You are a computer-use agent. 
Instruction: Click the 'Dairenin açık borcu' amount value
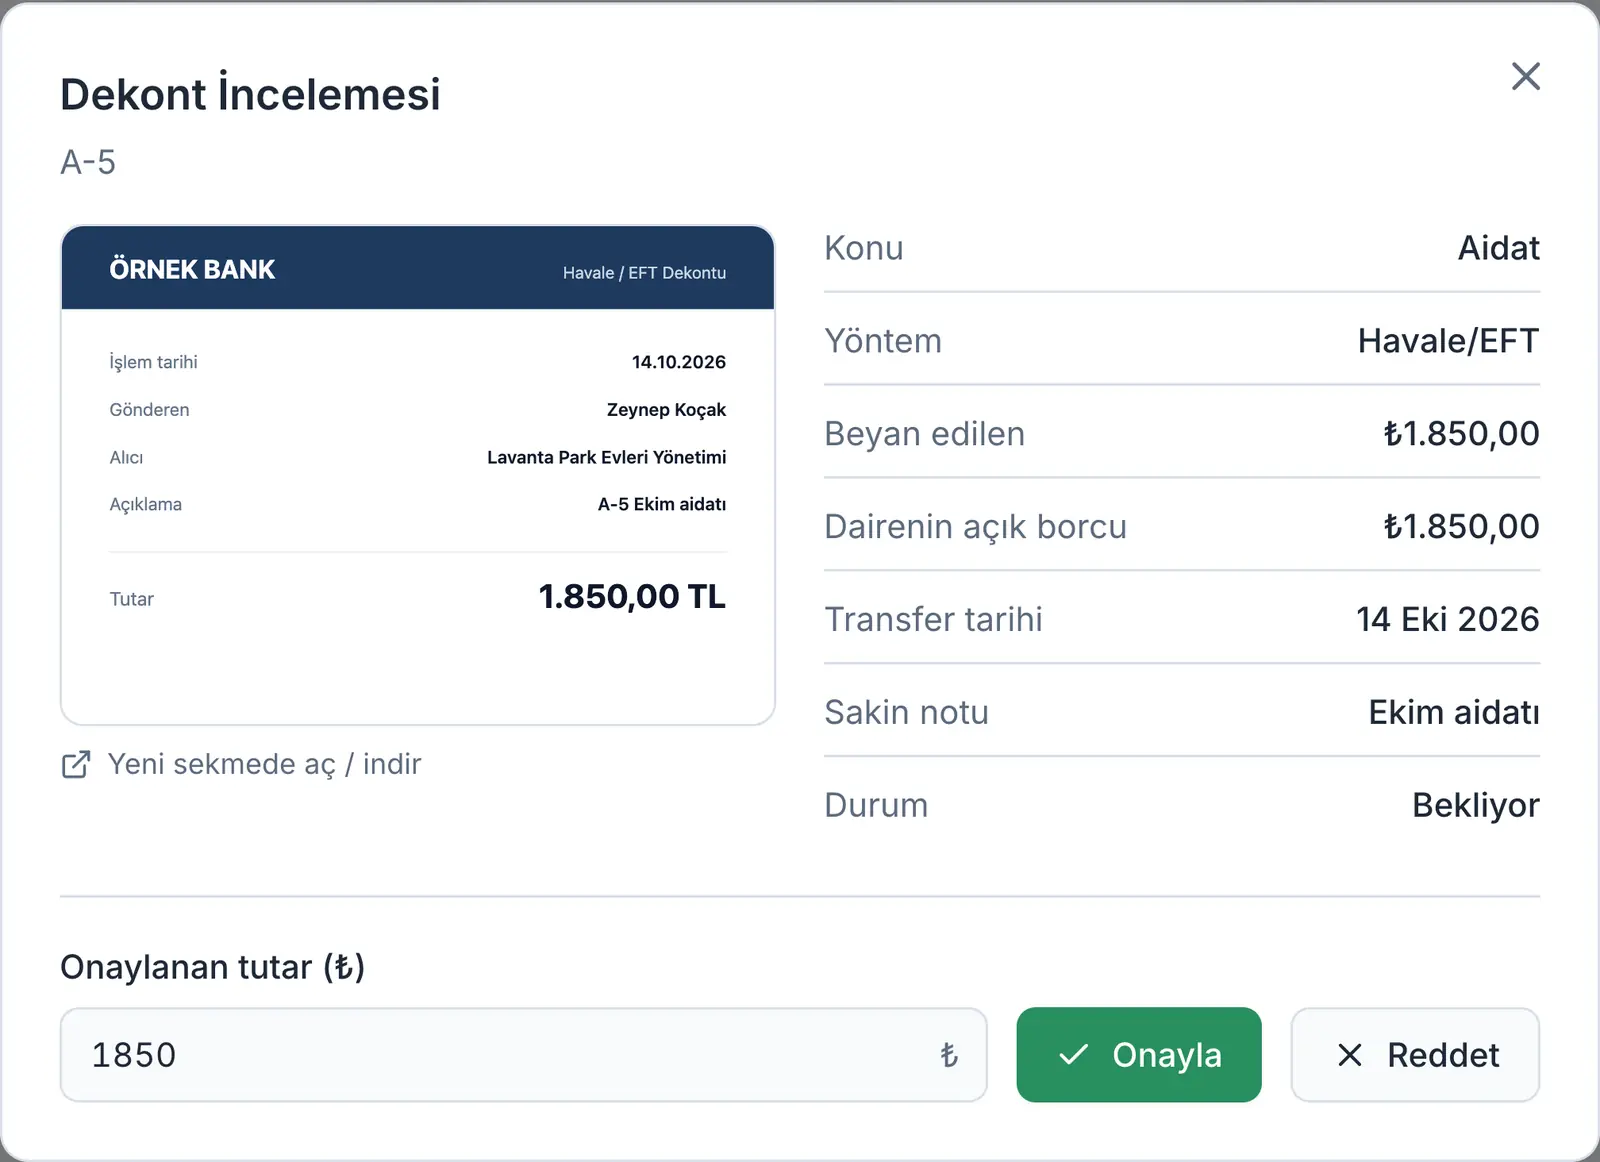pyautogui.click(x=1461, y=527)
